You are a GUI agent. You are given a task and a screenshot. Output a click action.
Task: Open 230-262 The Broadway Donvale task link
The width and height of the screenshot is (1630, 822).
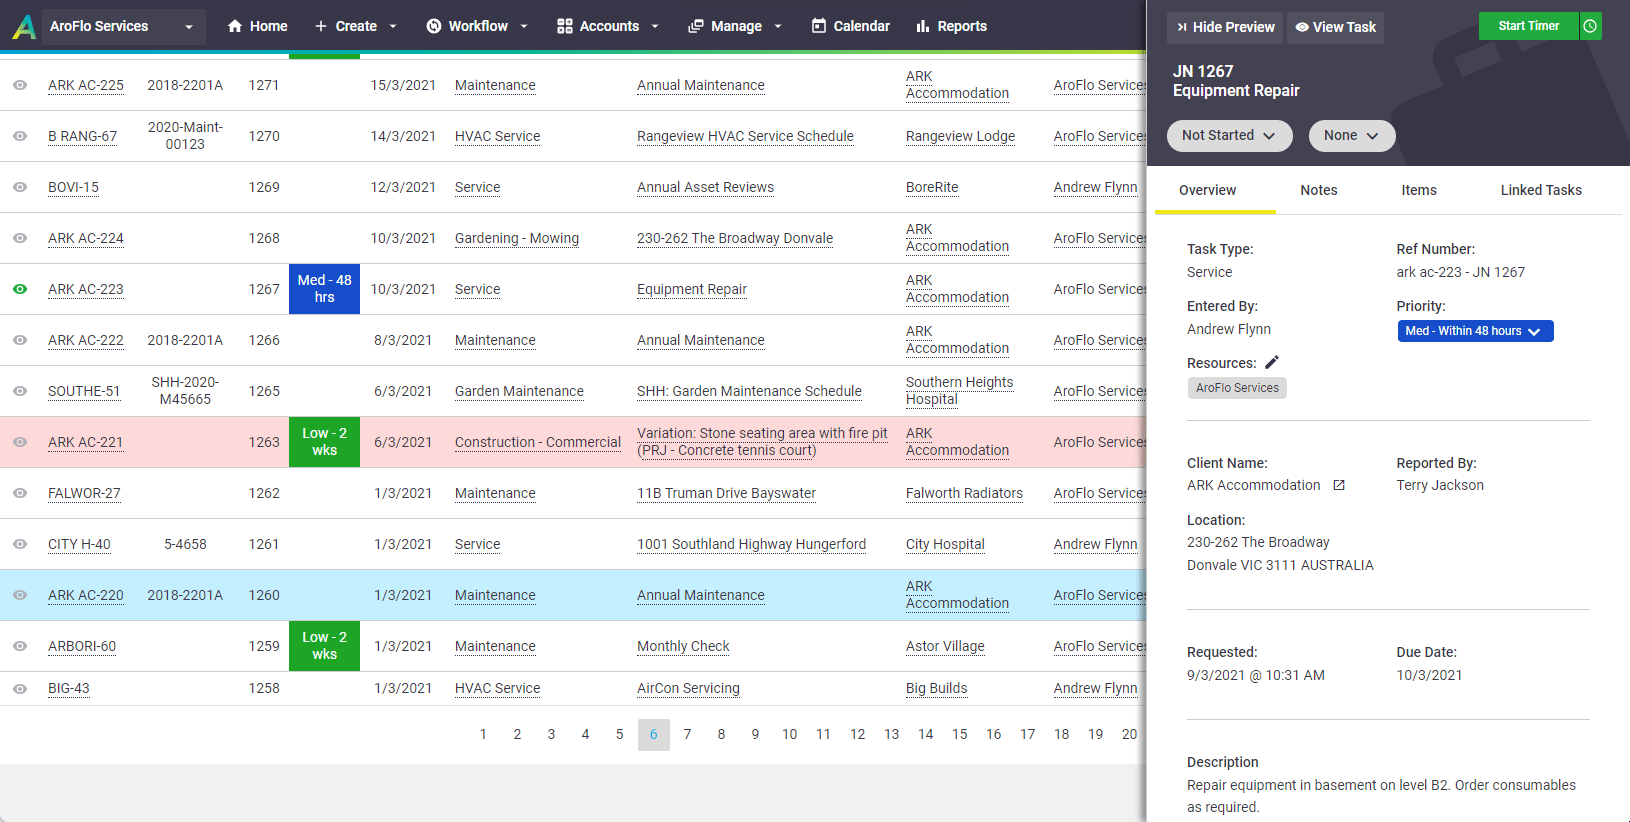click(x=735, y=238)
